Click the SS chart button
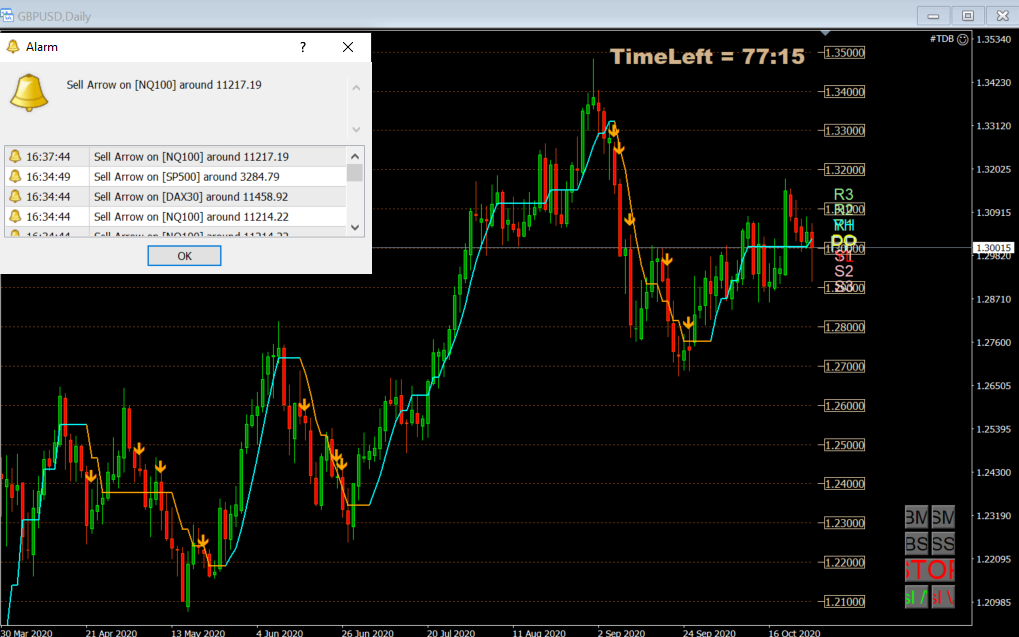 (943, 543)
